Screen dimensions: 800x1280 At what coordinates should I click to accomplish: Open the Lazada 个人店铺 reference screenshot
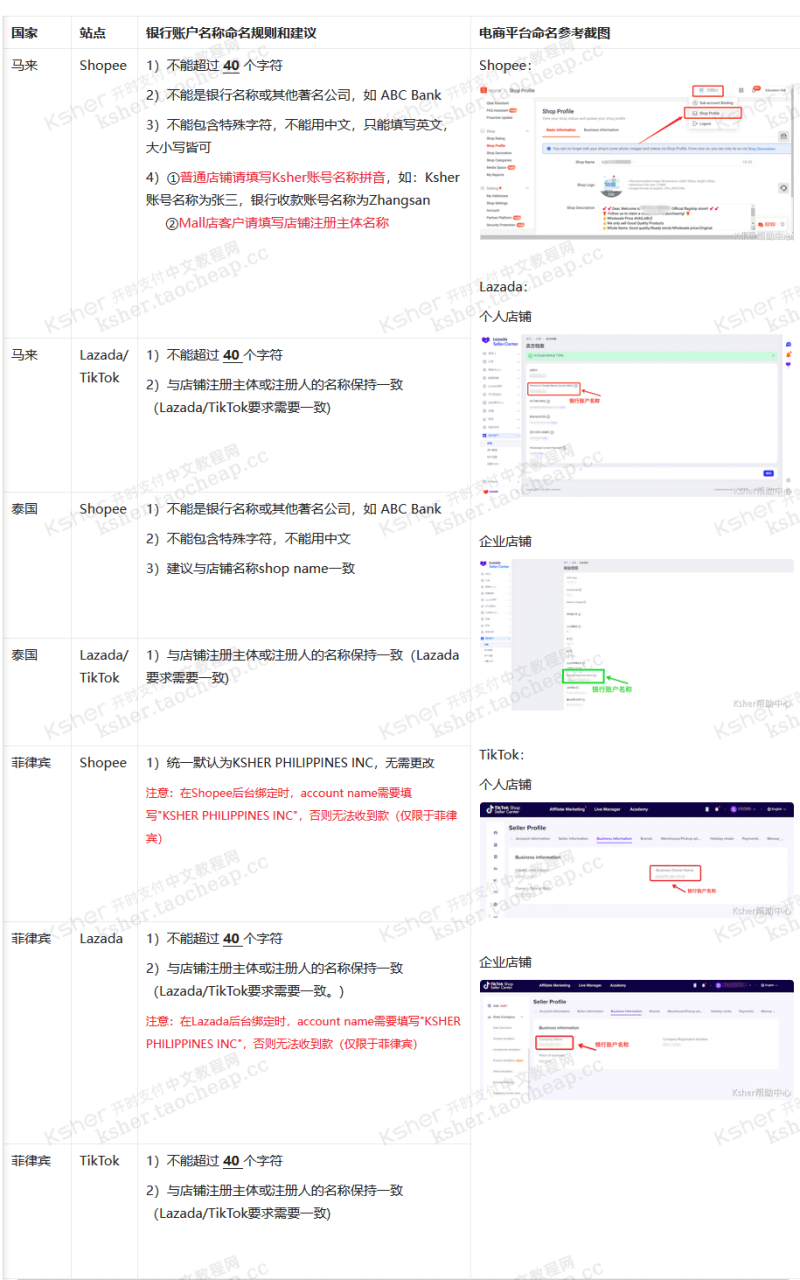pyautogui.click(x=635, y=415)
